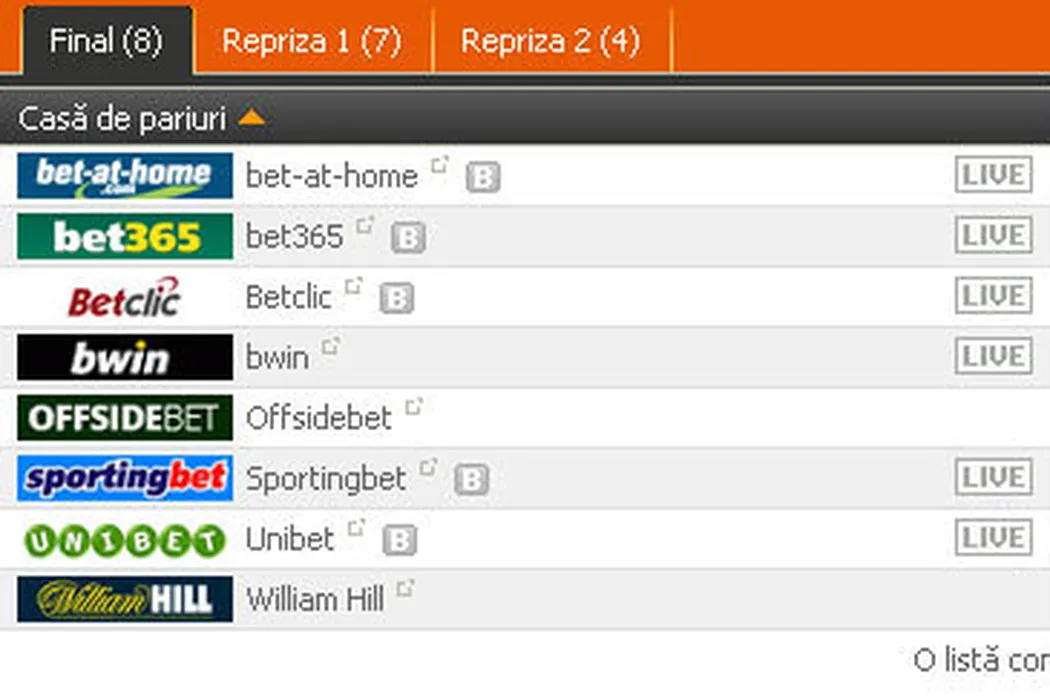1050x700 pixels.
Task: Click bet-at-home bonus B icon
Action: coord(483,178)
